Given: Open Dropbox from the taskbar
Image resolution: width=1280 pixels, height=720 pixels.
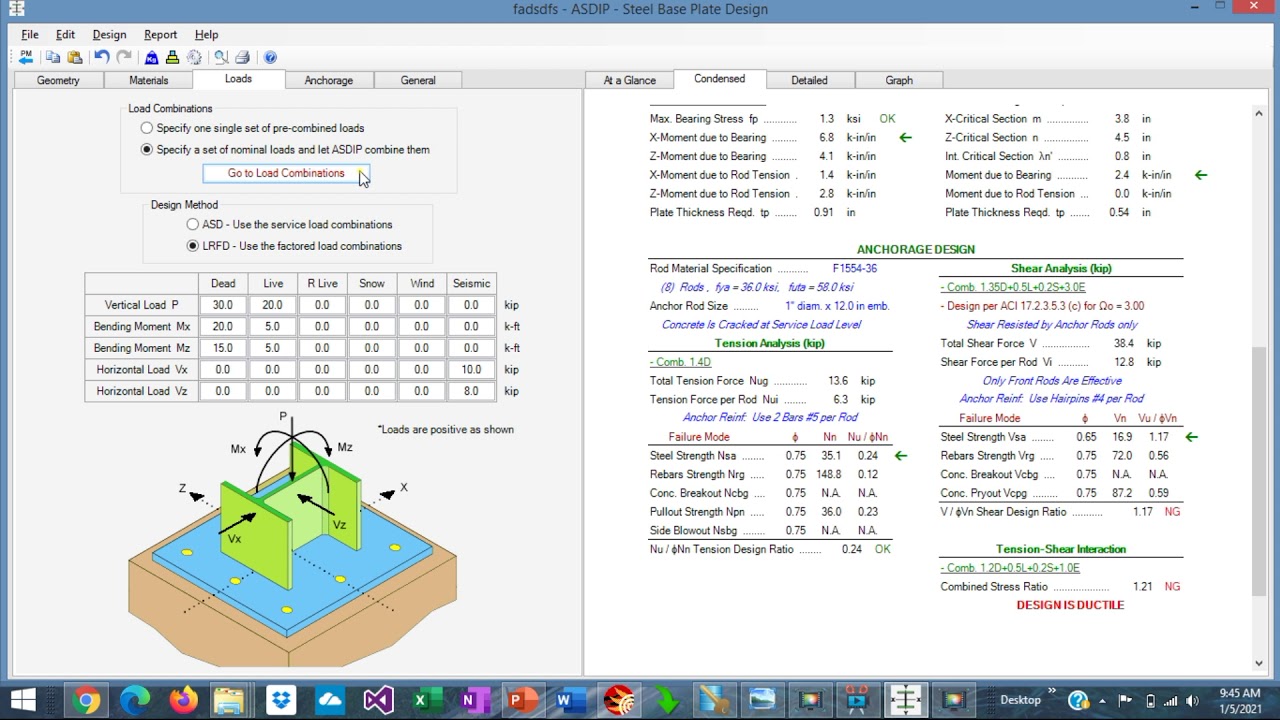Looking at the screenshot, I should pos(281,700).
